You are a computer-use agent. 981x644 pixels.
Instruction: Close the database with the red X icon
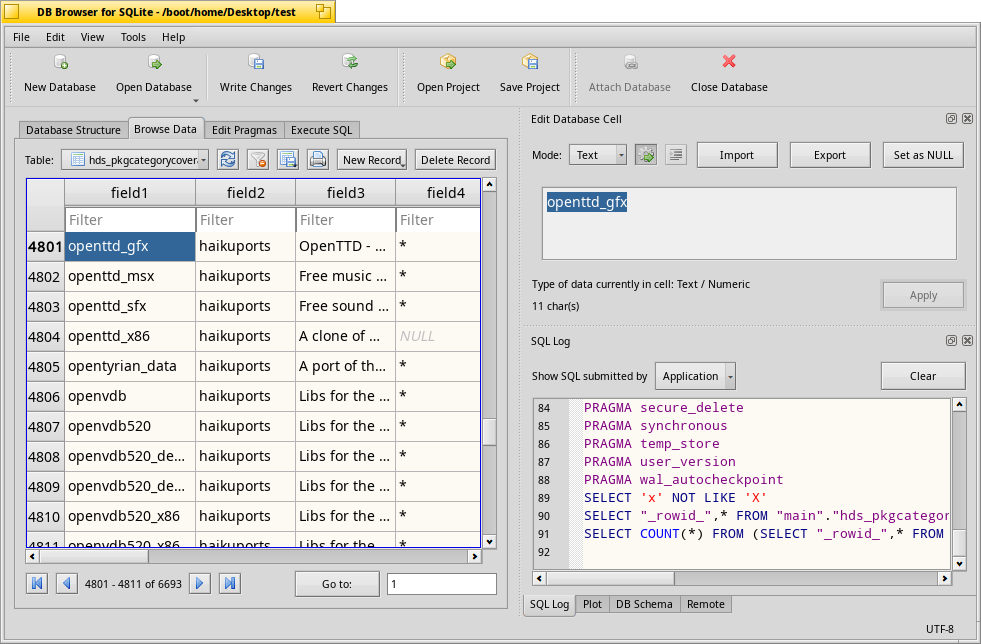tap(729, 62)
